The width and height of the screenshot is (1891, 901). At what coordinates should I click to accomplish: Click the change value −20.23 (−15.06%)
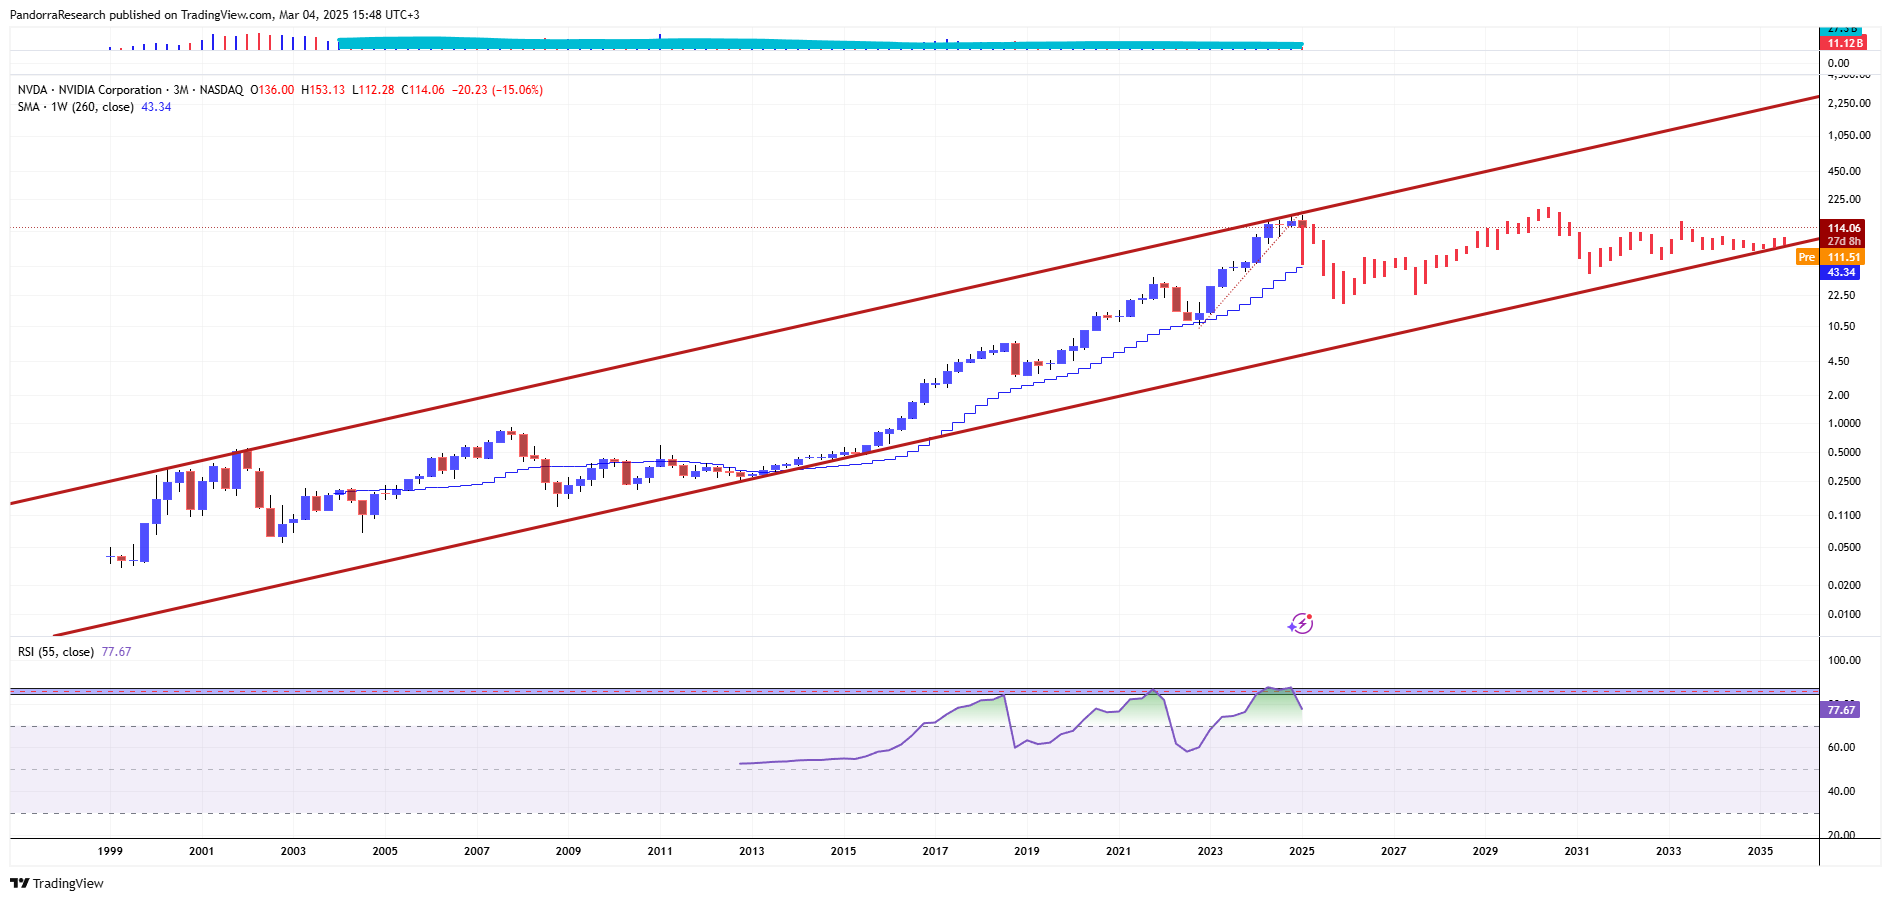497,90
